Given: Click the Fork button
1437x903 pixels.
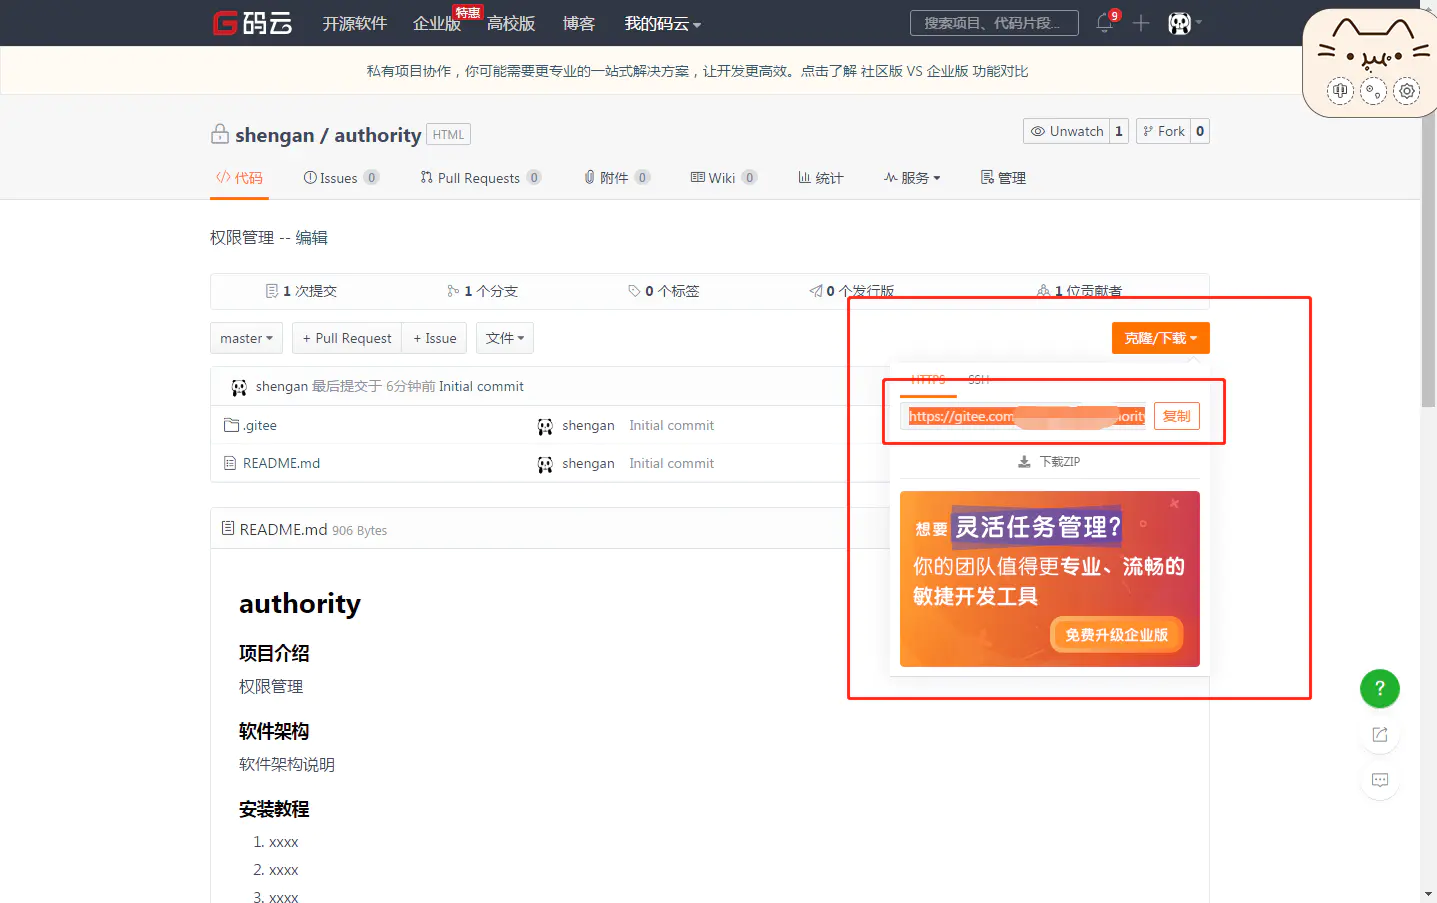Looking at the screenshot, I should tap(1164, 131).
